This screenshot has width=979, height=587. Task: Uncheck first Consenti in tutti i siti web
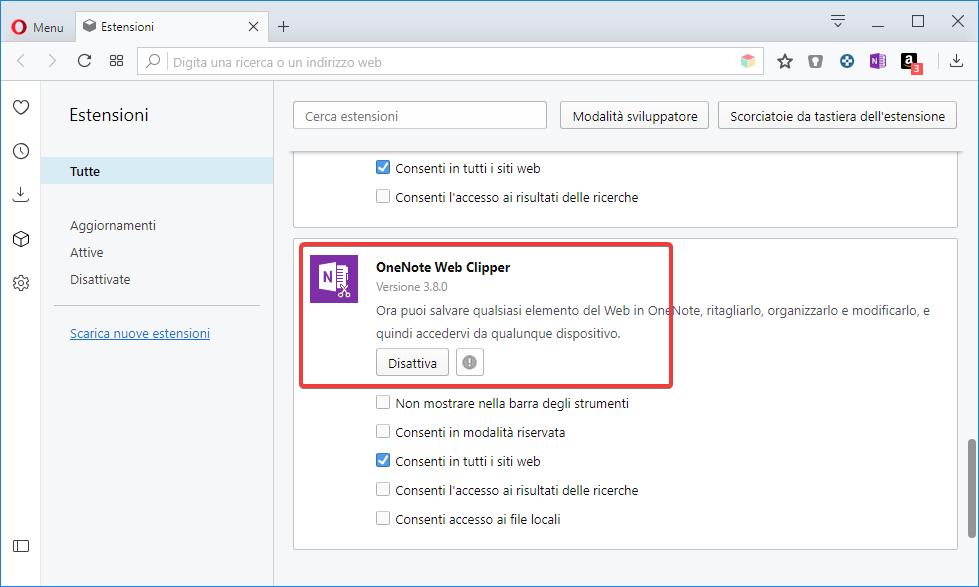tap(383, 167)
